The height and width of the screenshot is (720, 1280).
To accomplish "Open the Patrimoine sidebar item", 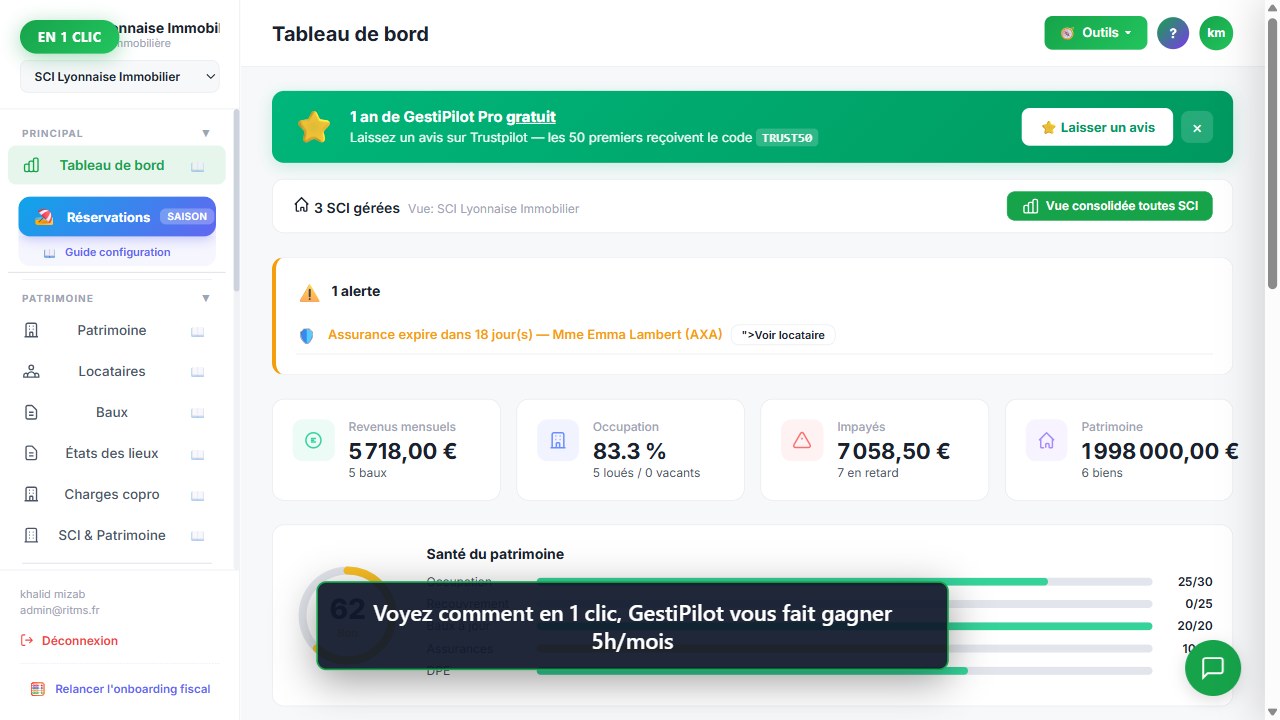I will click(x=111, y=331).
